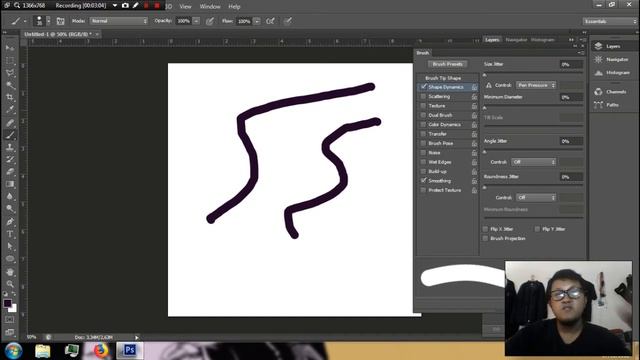Viewport: 640px width, 360px height.
Task: Select Brush Tip Shape option
Action: pos(443,78)
